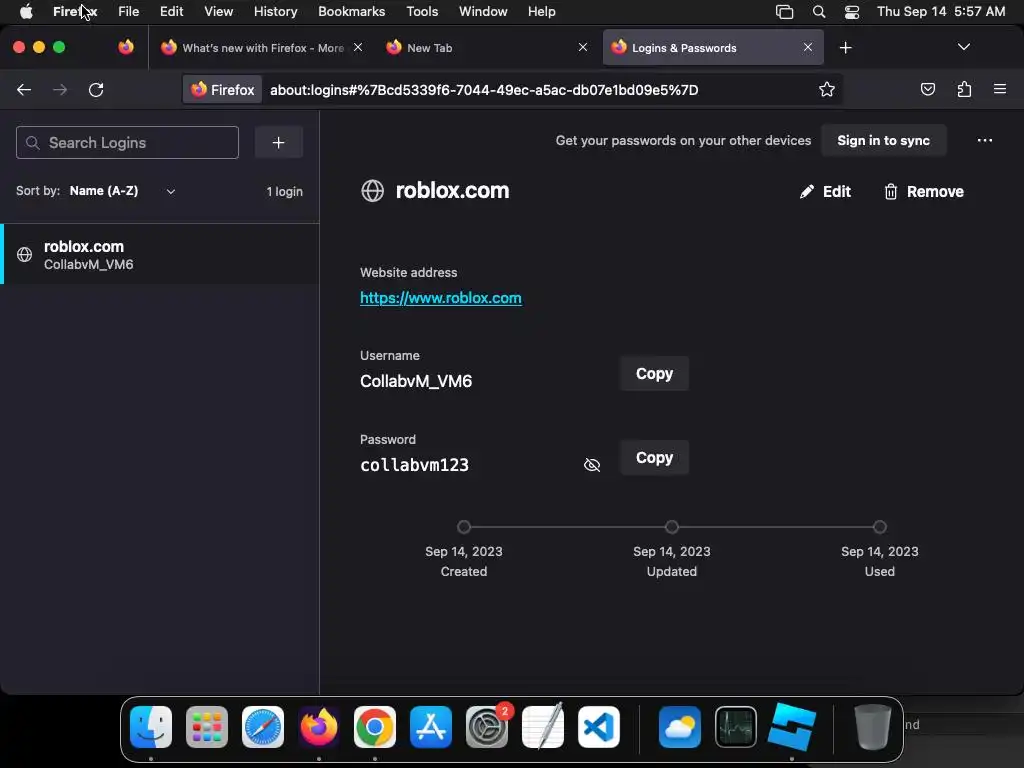Click the roblox.com page heading

(x=452, y=191)
